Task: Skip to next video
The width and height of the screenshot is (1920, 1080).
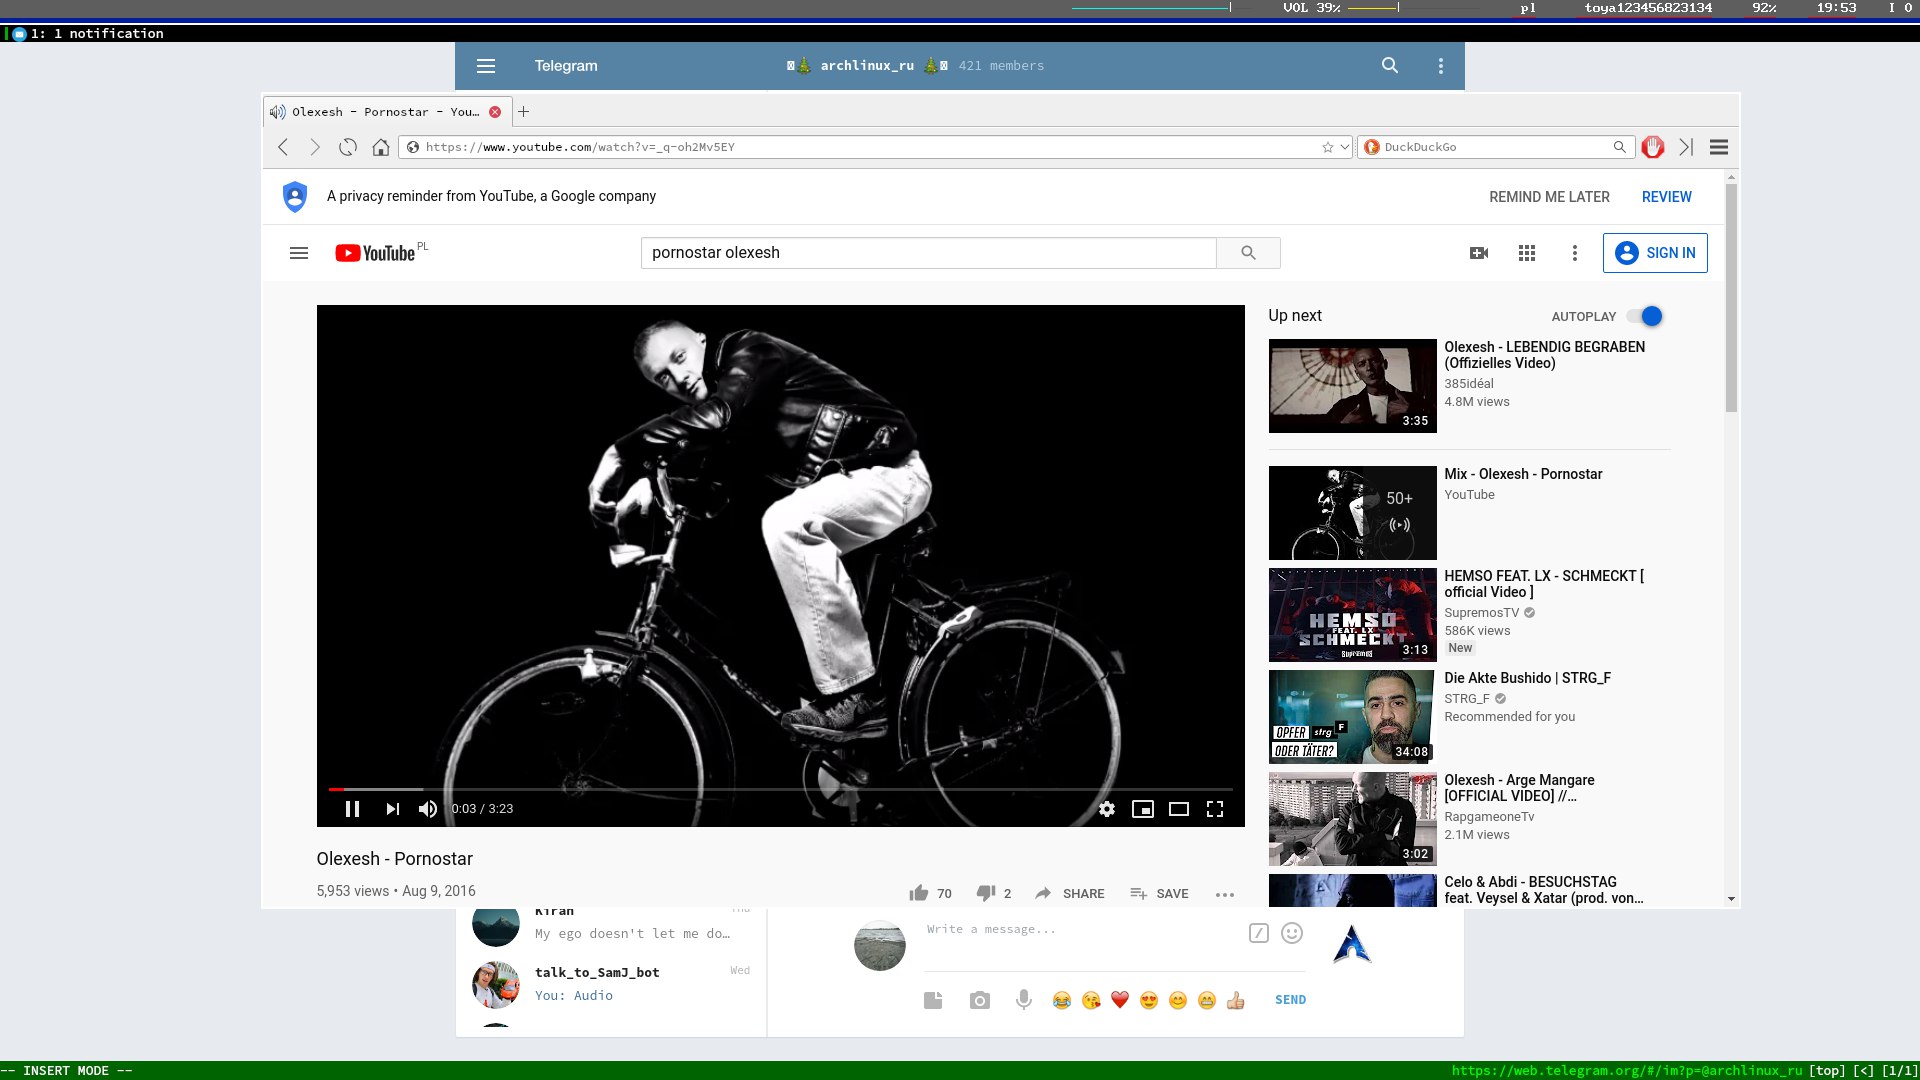Action: pyautogui.click(x=392, y=809)
